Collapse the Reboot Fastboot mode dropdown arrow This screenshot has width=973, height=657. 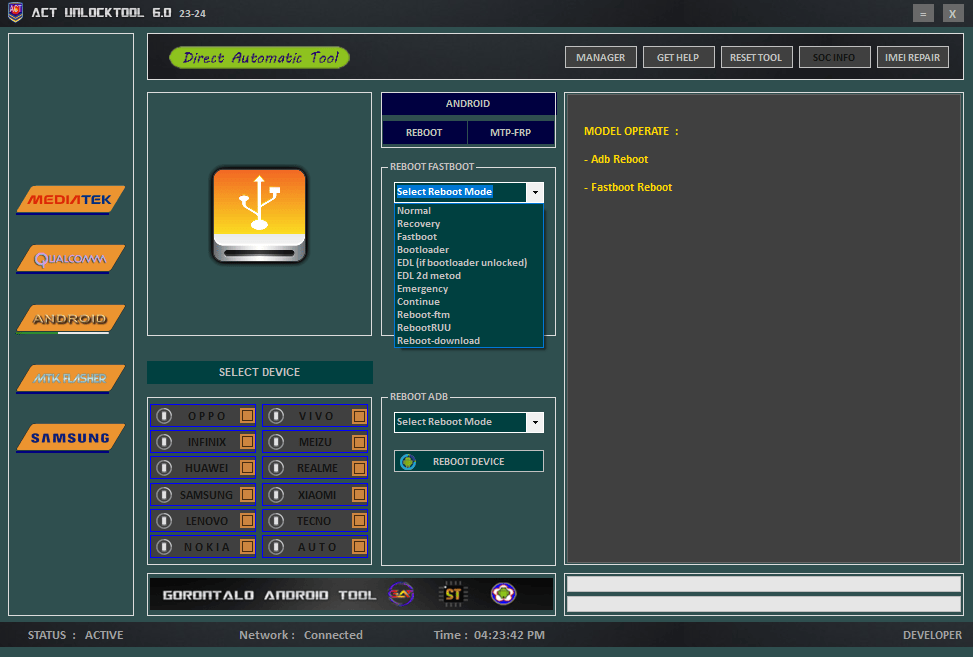coord(535,192)
